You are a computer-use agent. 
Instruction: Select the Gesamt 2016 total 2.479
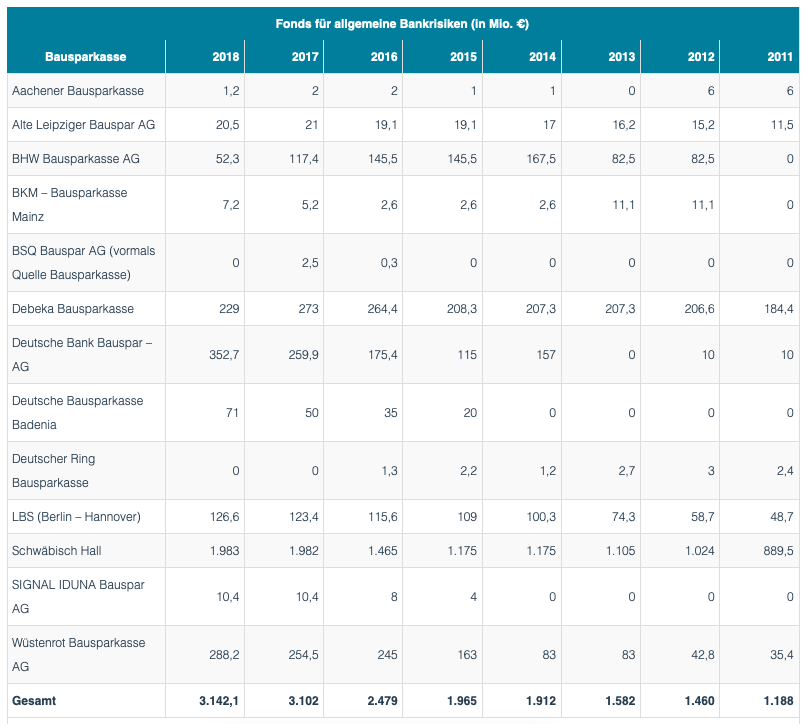point(382,701)
